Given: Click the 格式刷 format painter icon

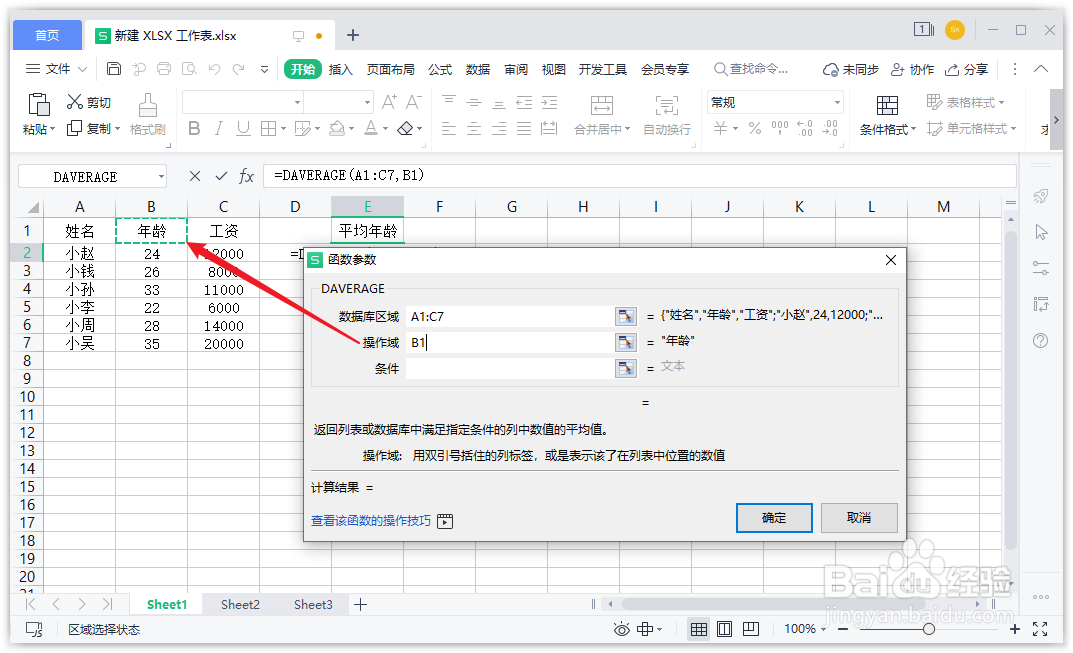Looking at the screenshot, I should (x=148, y=110).
